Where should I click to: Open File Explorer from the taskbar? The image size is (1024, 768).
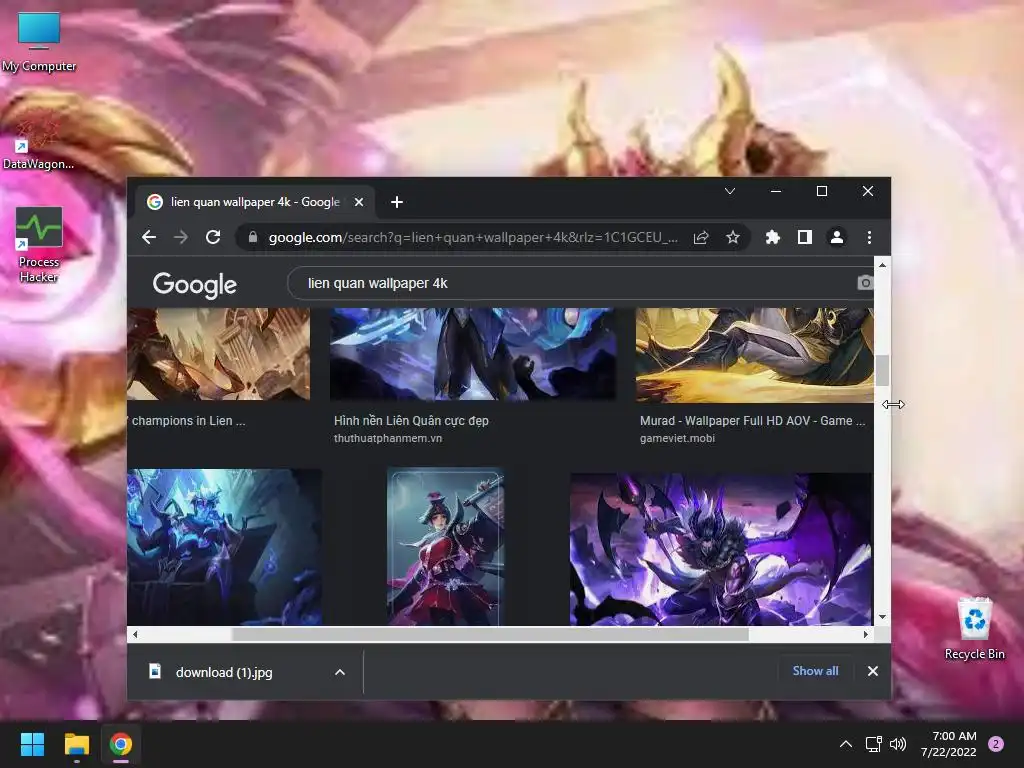pyautogui.click(x=76, y=744)
